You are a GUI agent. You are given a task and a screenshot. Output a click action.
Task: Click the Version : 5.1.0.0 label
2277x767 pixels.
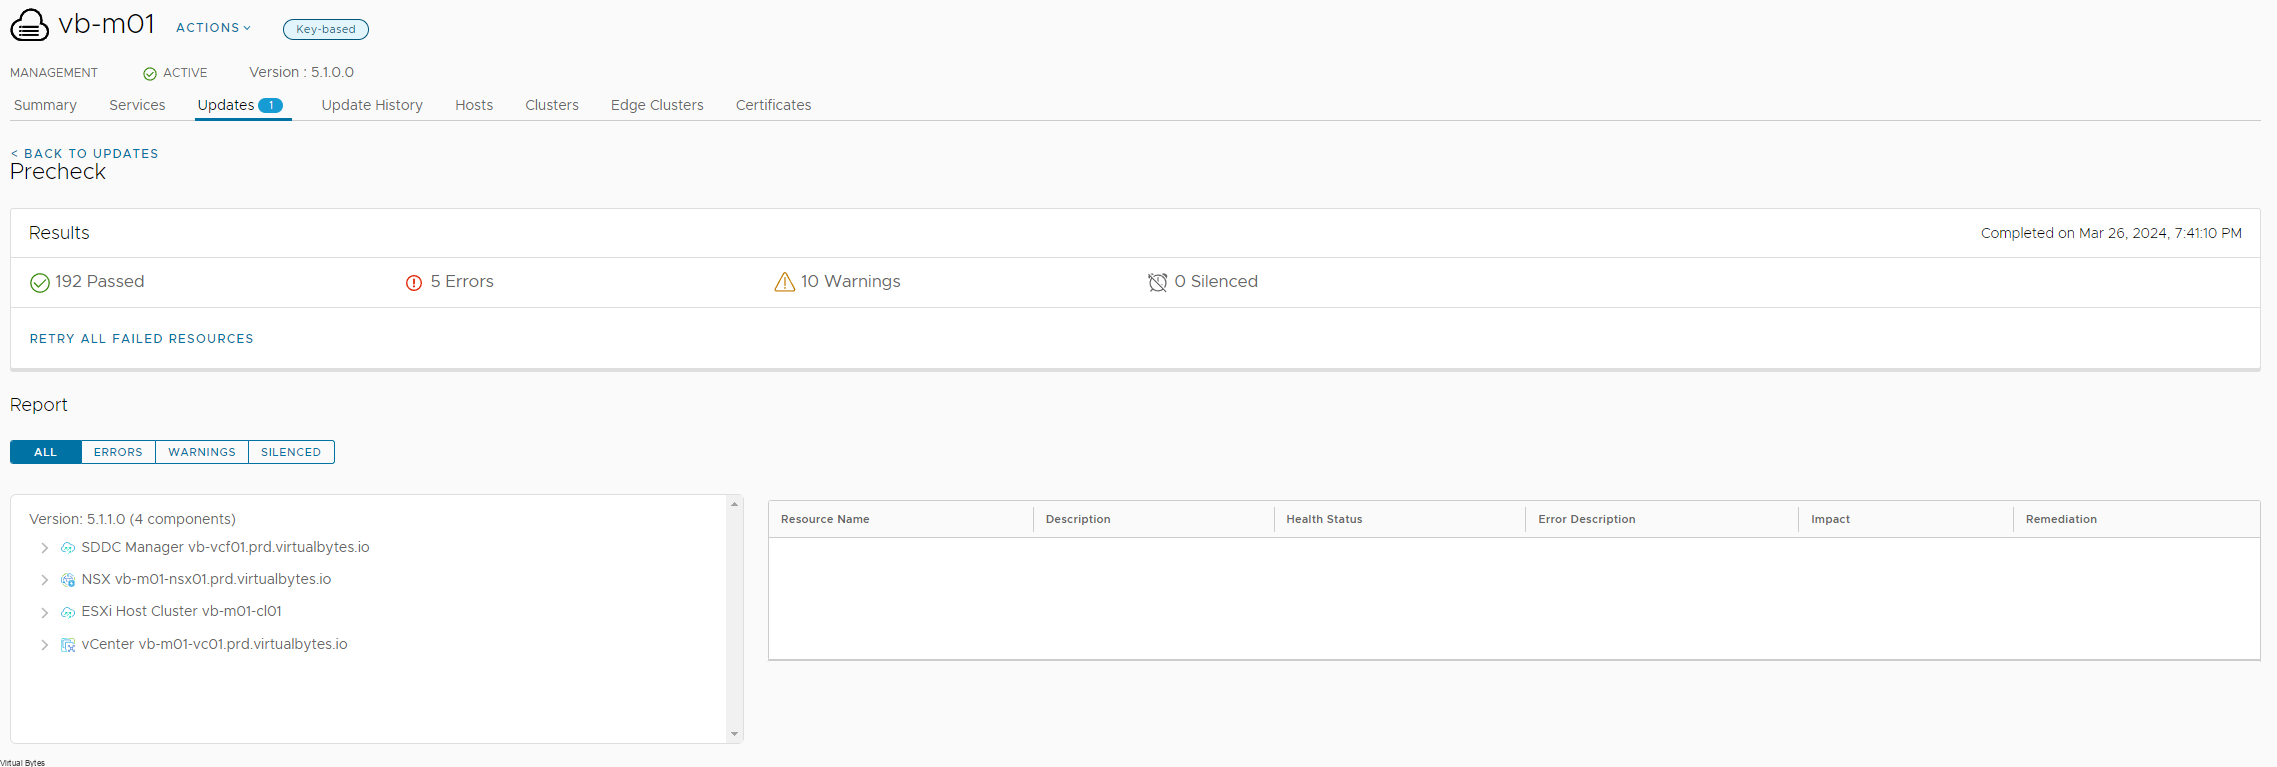click(301, 73)
